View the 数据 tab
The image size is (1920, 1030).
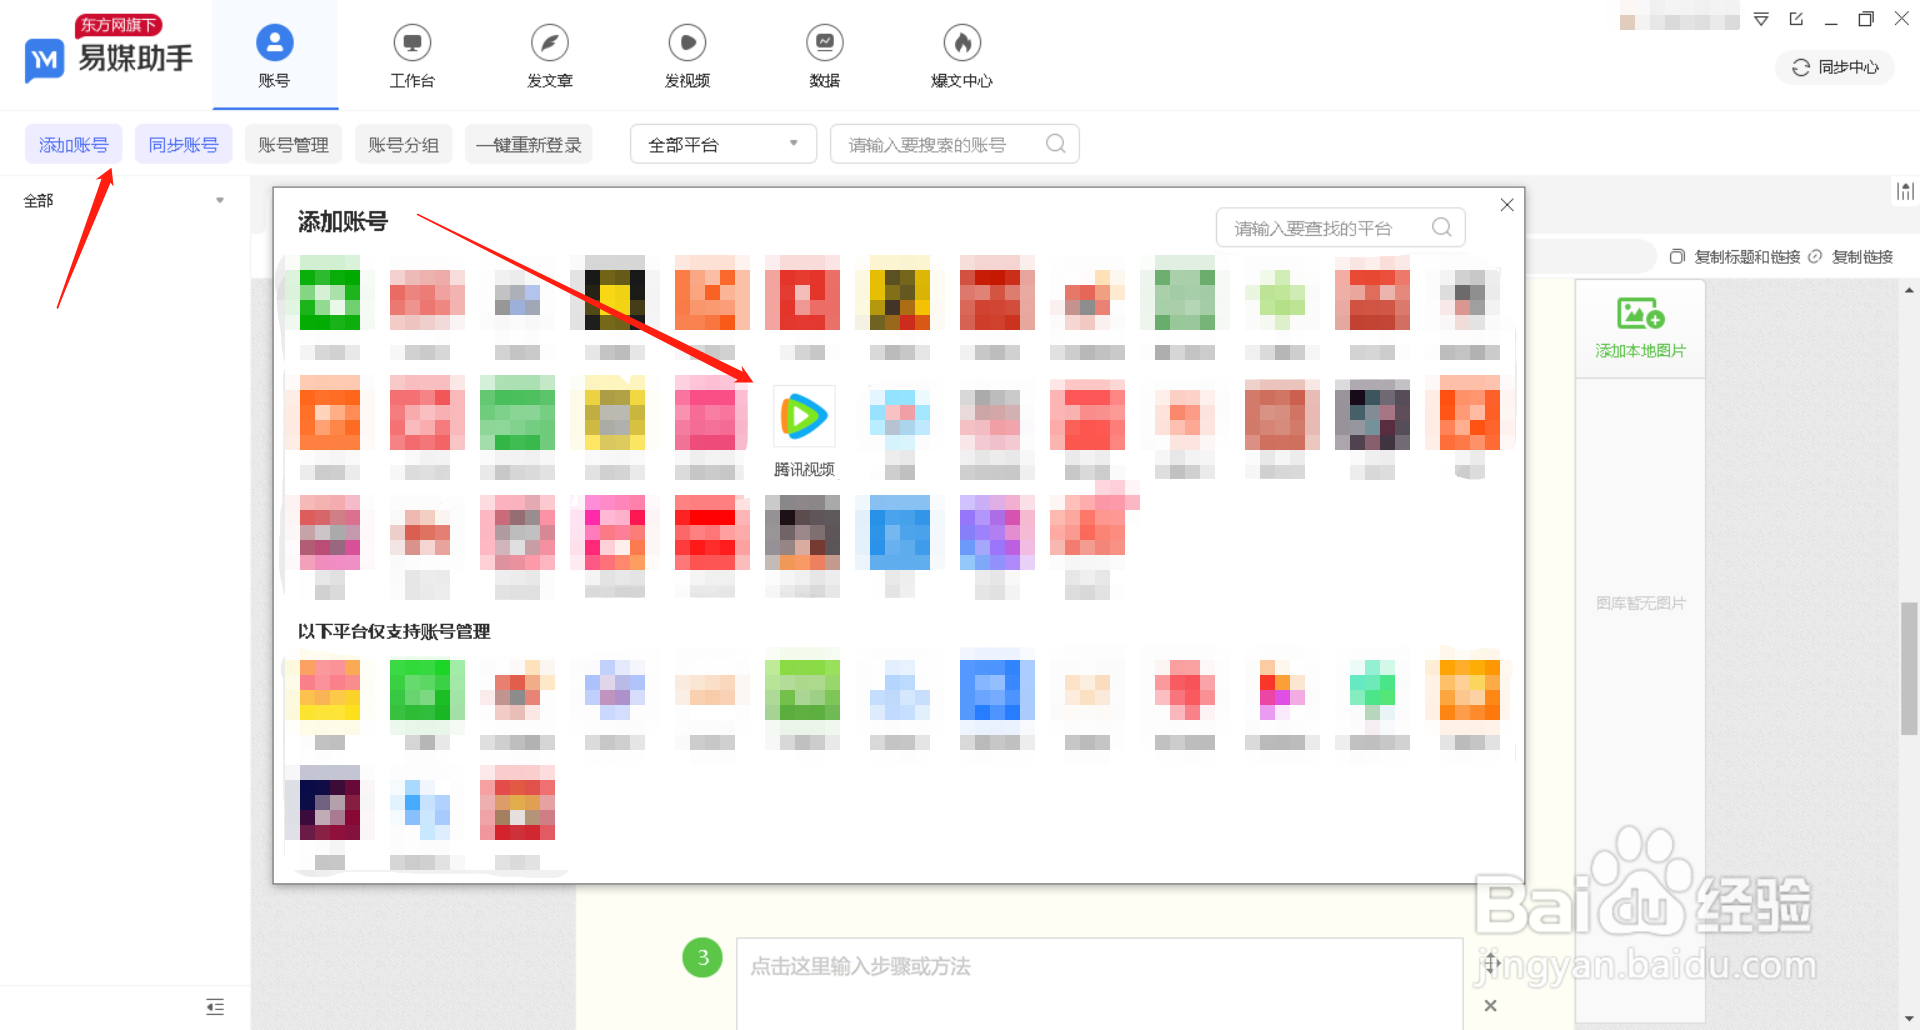click(x=825, y=56)
